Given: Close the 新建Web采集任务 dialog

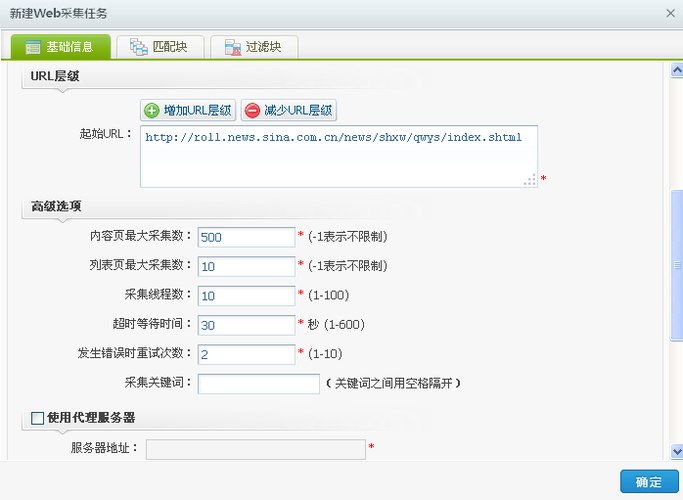Looking at the screenshot, I should click(669, 13).
